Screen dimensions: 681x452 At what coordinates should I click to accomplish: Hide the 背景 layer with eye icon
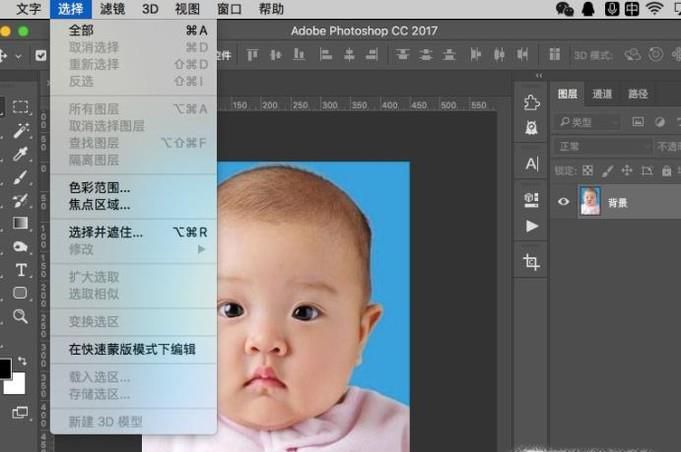[564, 202]
